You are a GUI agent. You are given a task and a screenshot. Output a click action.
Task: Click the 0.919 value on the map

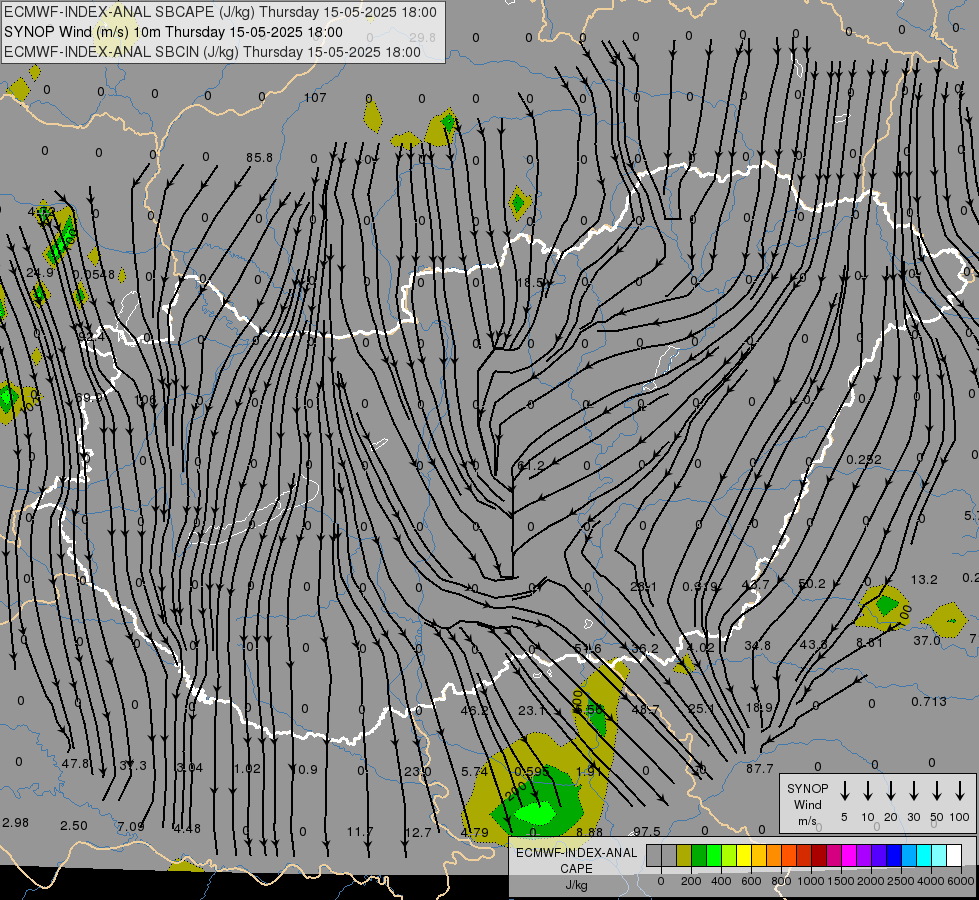pyautogui.click(x=700, y=586)
